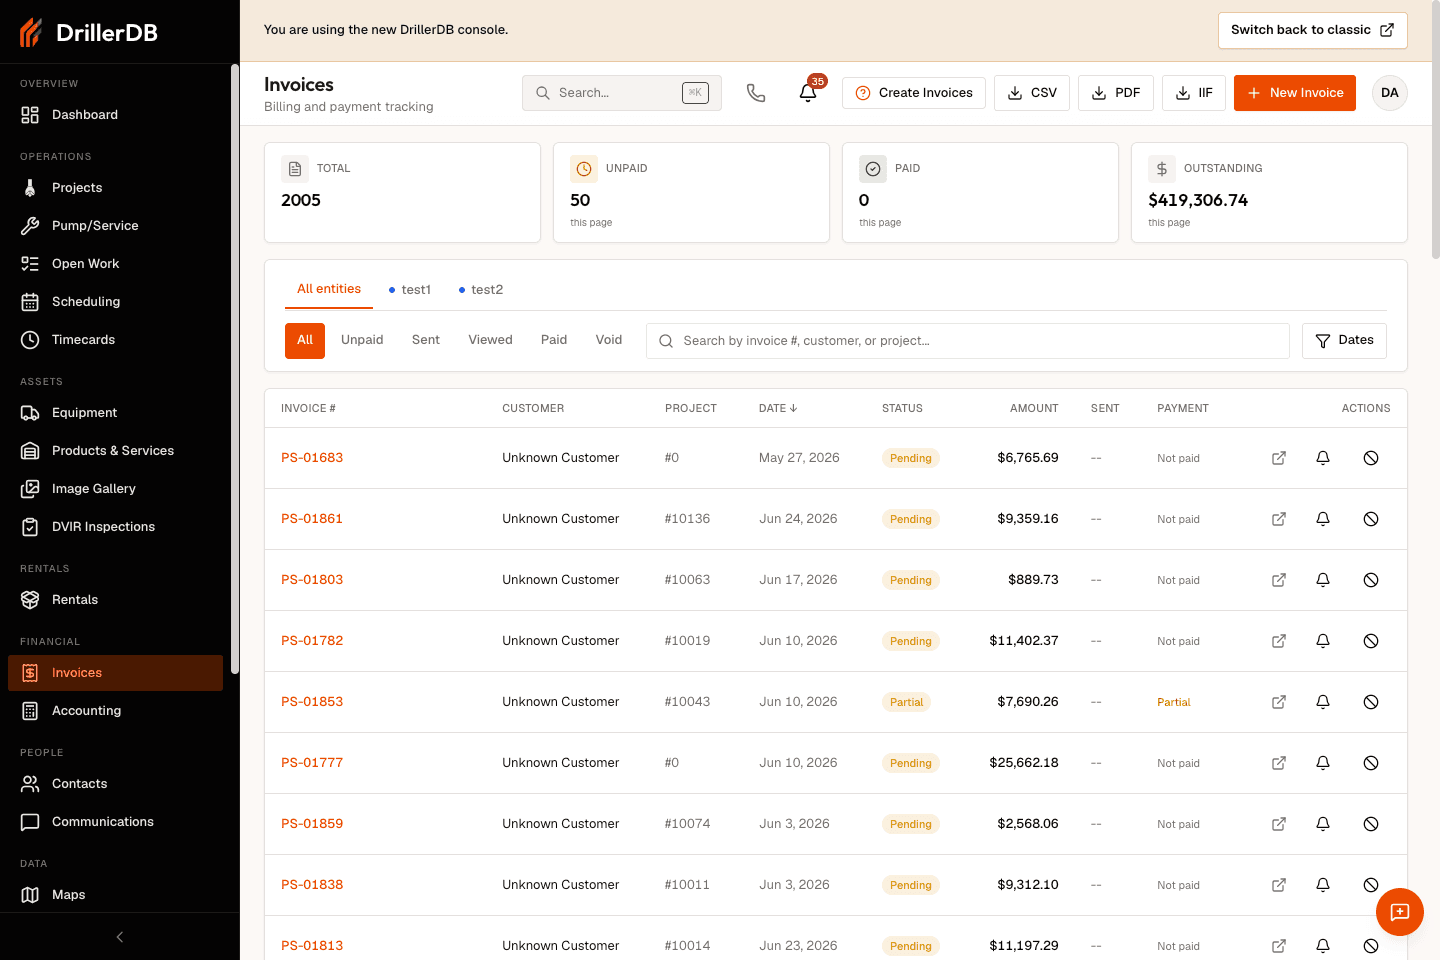1440x960 pixels.
Task: Open the Dates filter
Action: tap(1344, 341)
